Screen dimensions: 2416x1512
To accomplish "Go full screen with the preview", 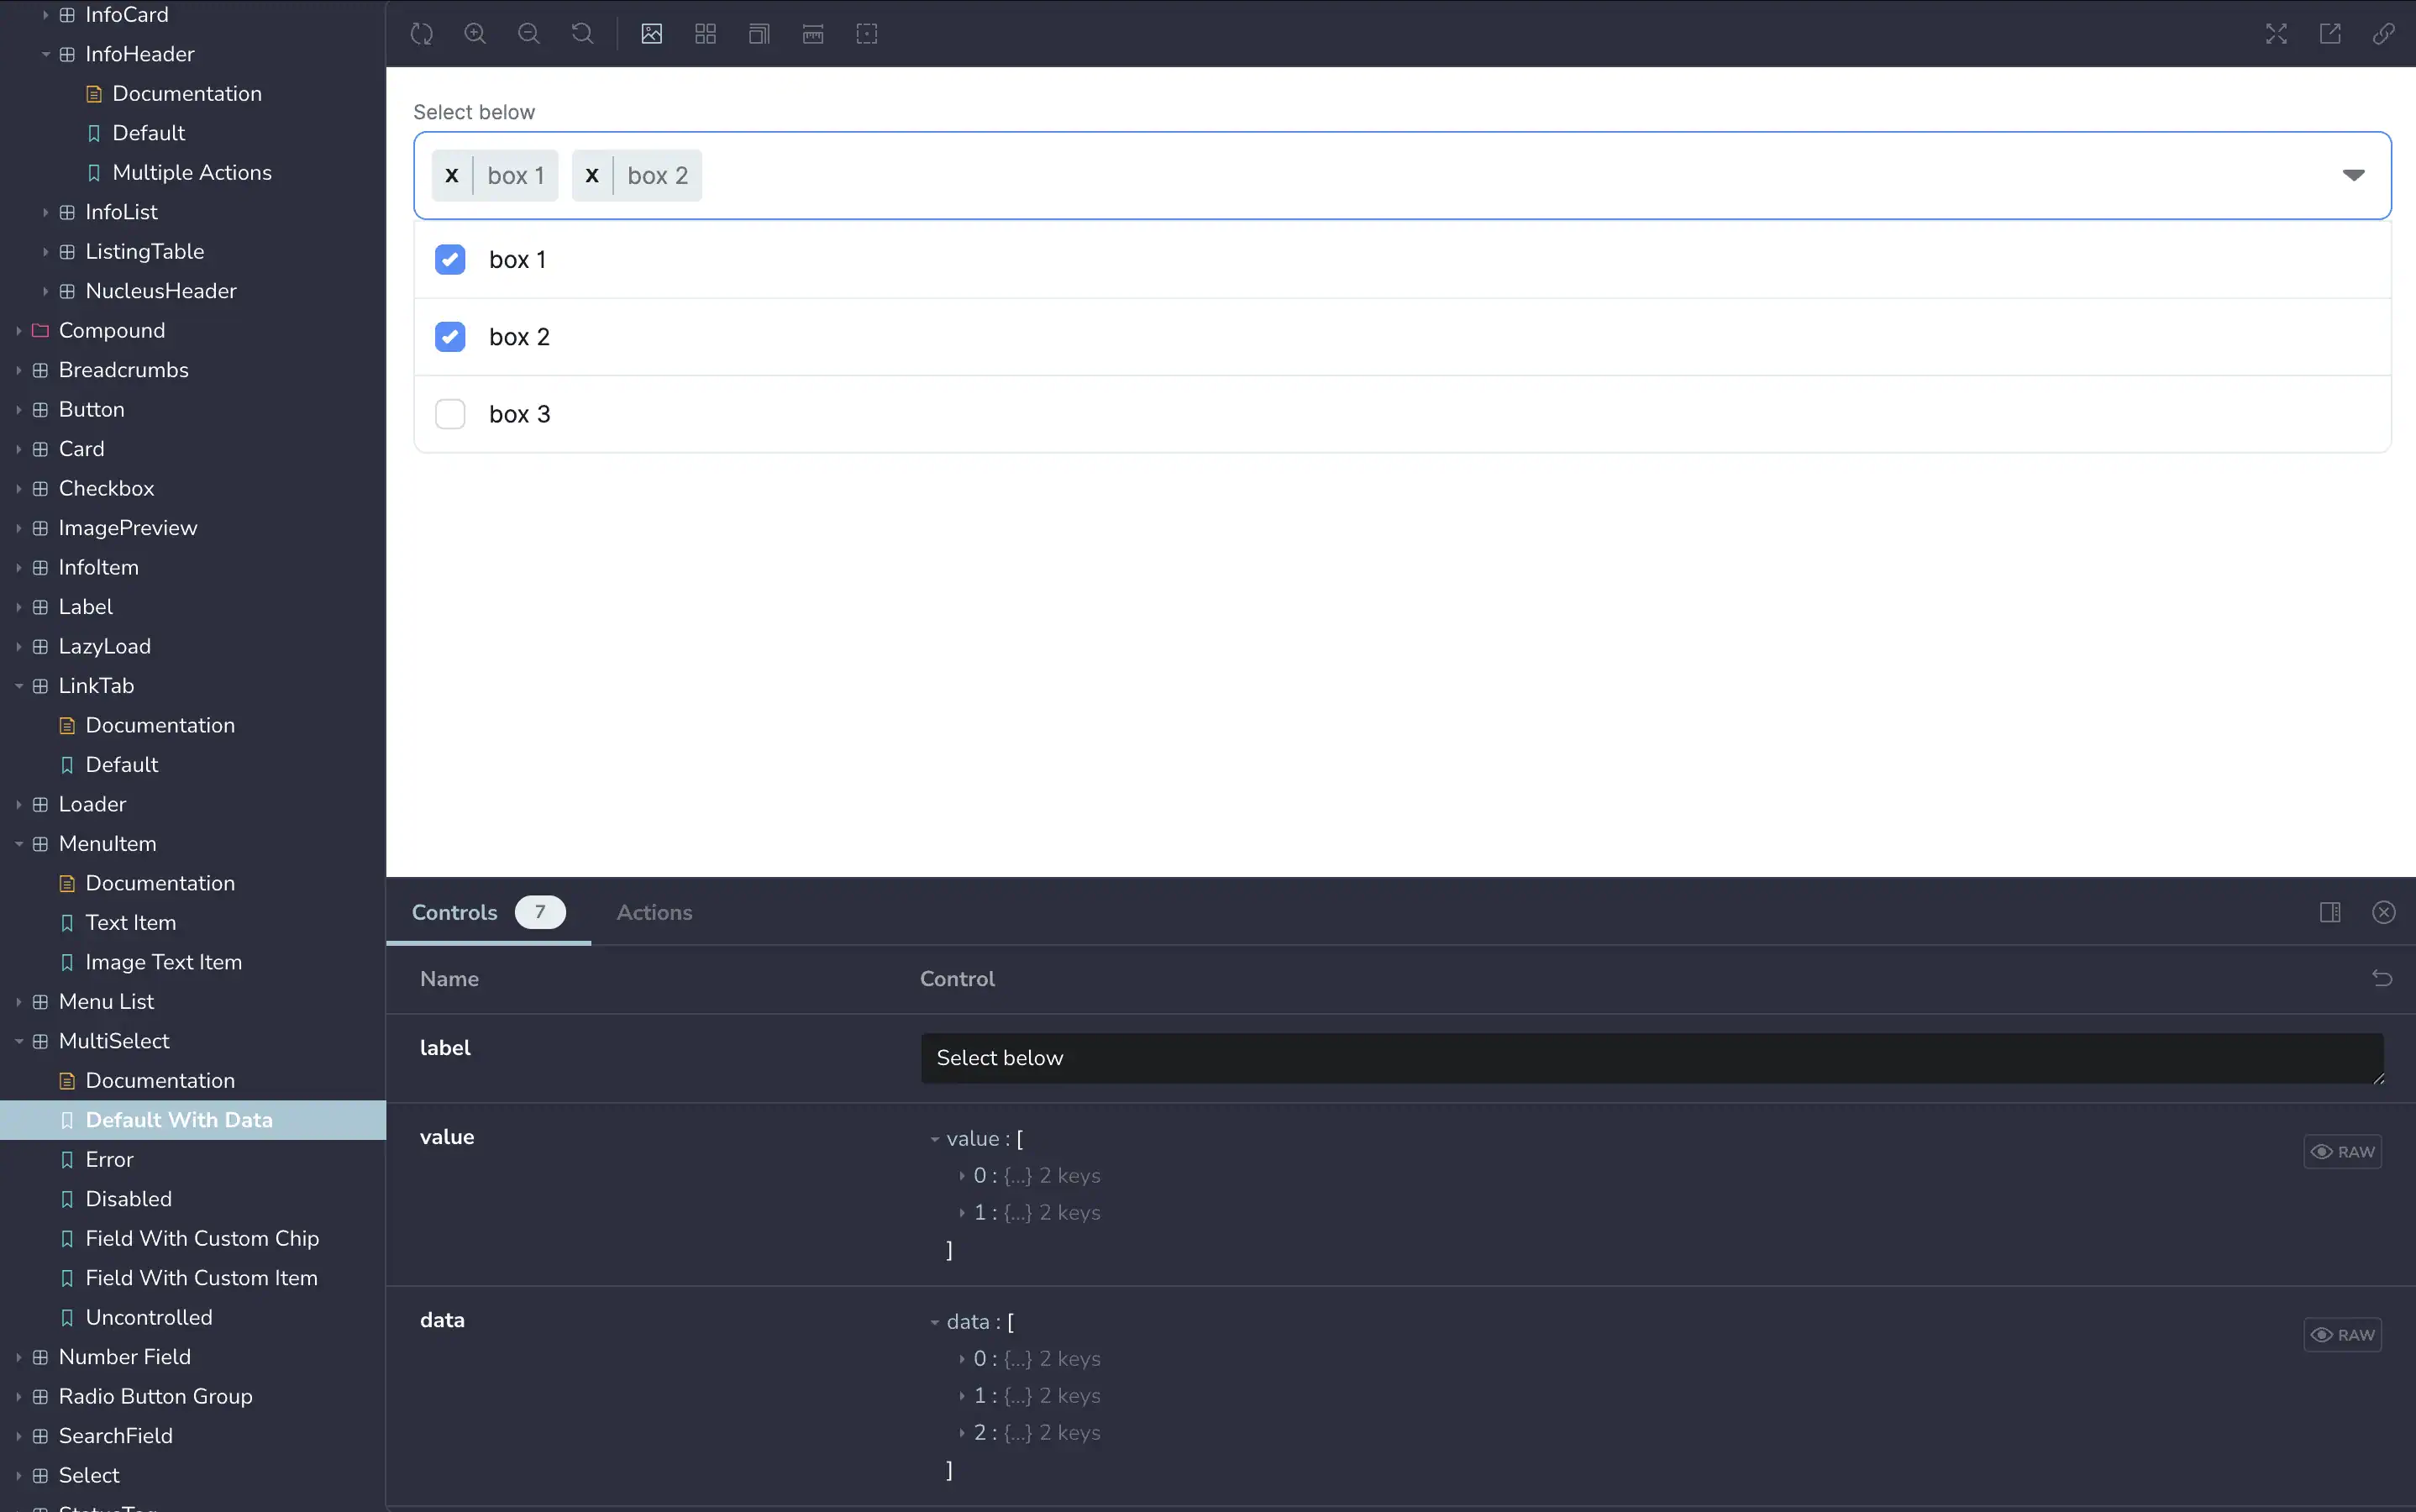I will (2276, 33).
